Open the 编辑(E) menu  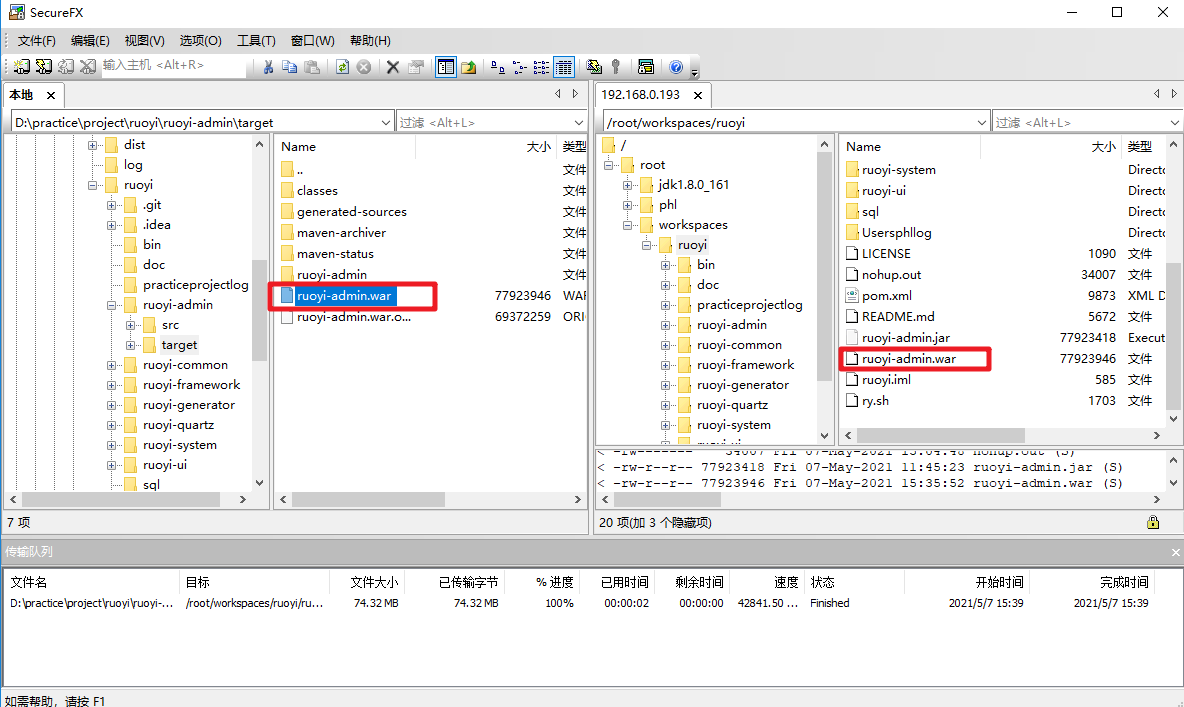90,41
